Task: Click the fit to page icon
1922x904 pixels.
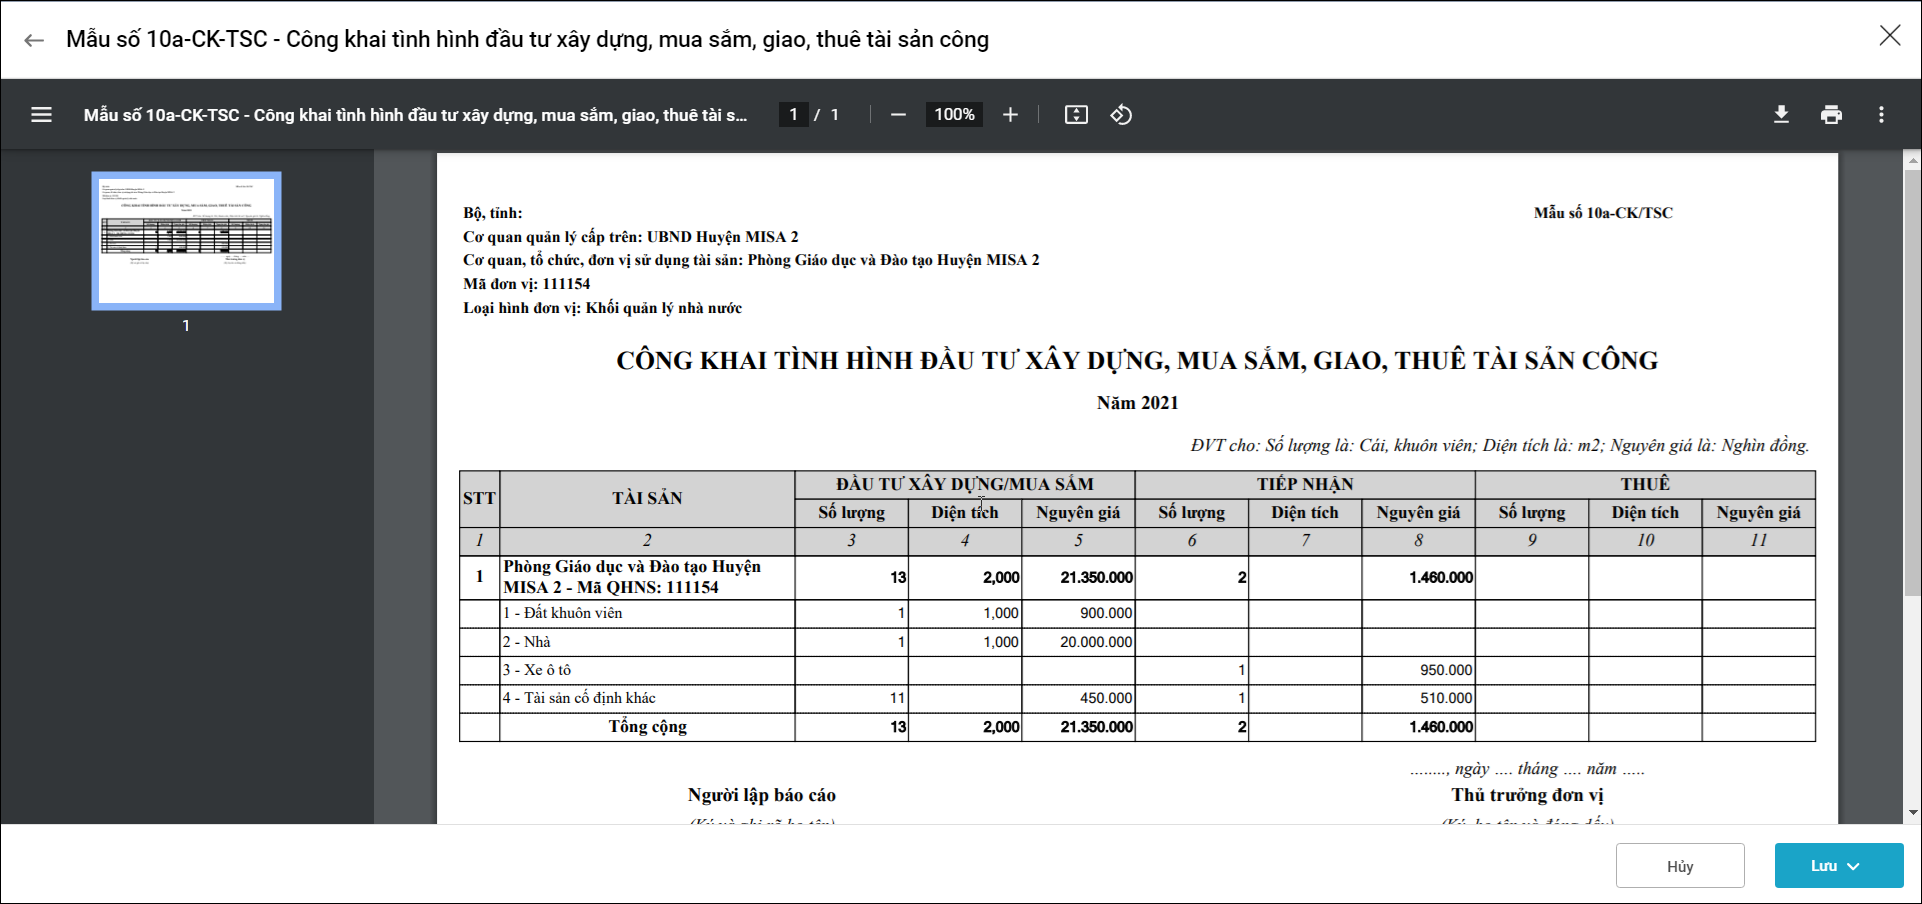Action: pyautogui.click(x=1076, y=115)
